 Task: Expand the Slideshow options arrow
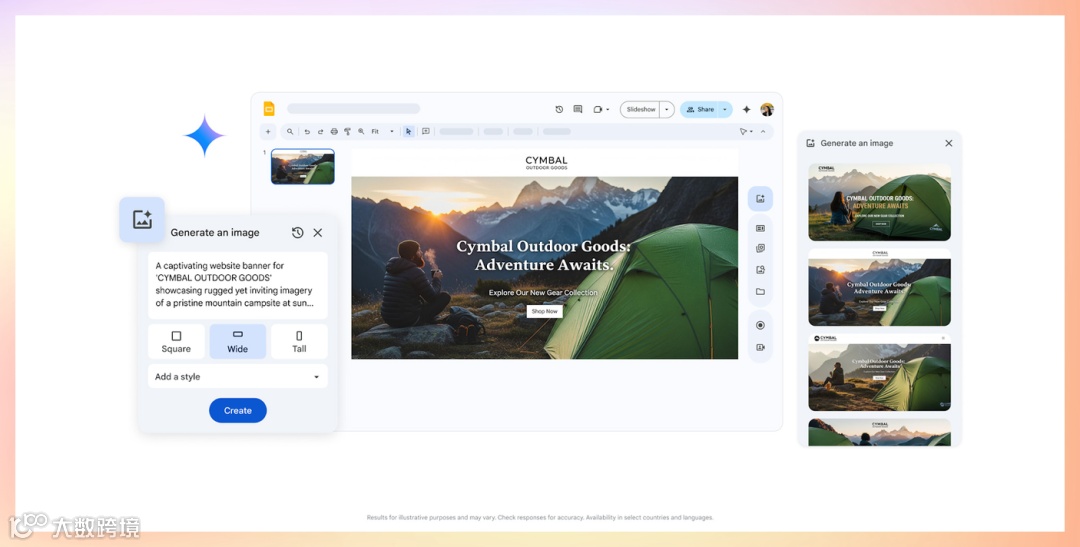click(x=667, y=110)
